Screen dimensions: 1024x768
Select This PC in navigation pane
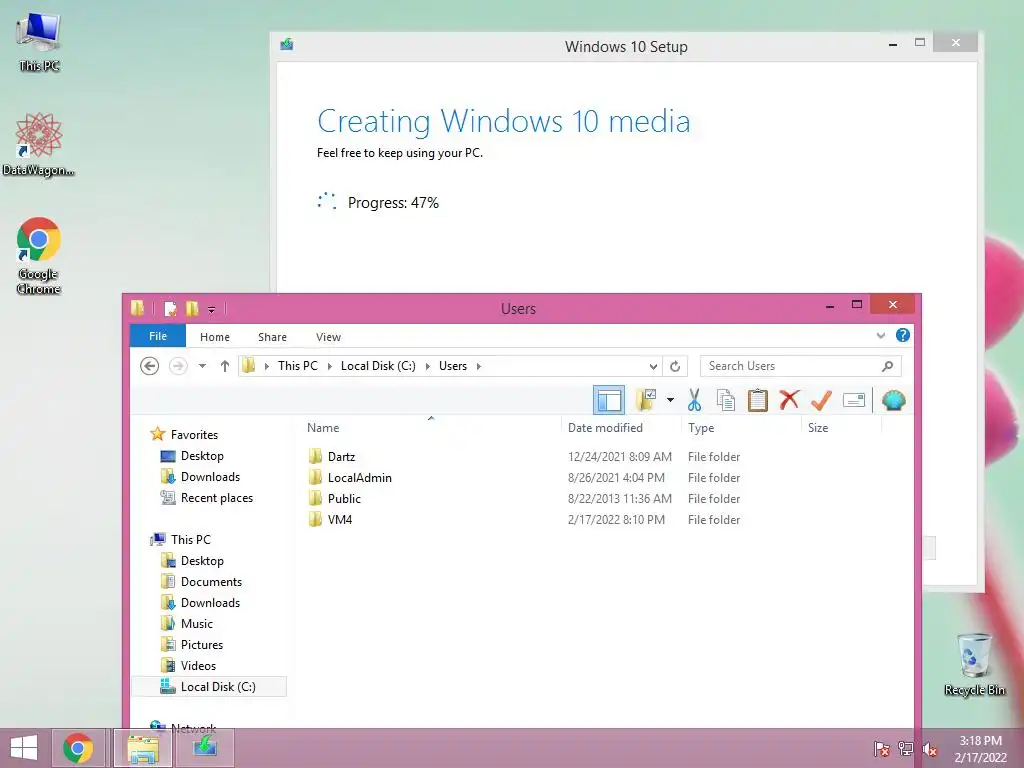click(191, 539)
